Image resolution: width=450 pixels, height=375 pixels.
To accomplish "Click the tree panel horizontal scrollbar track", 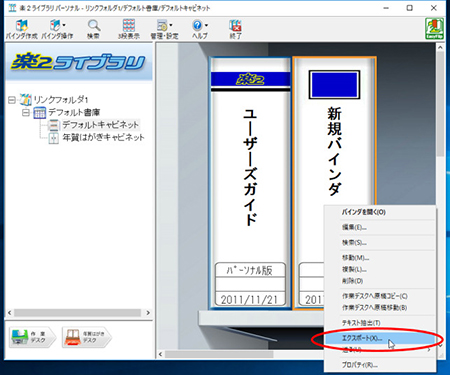I will pyautogui.click(x=79, y=313).
